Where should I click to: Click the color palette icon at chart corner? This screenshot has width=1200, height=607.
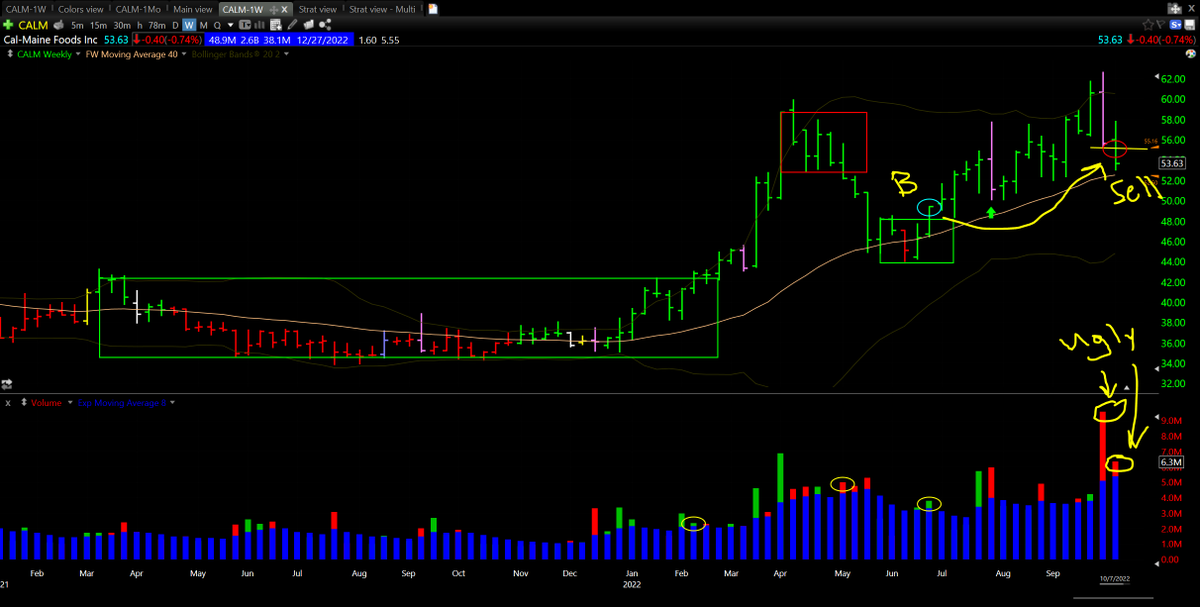point(1190,53)
